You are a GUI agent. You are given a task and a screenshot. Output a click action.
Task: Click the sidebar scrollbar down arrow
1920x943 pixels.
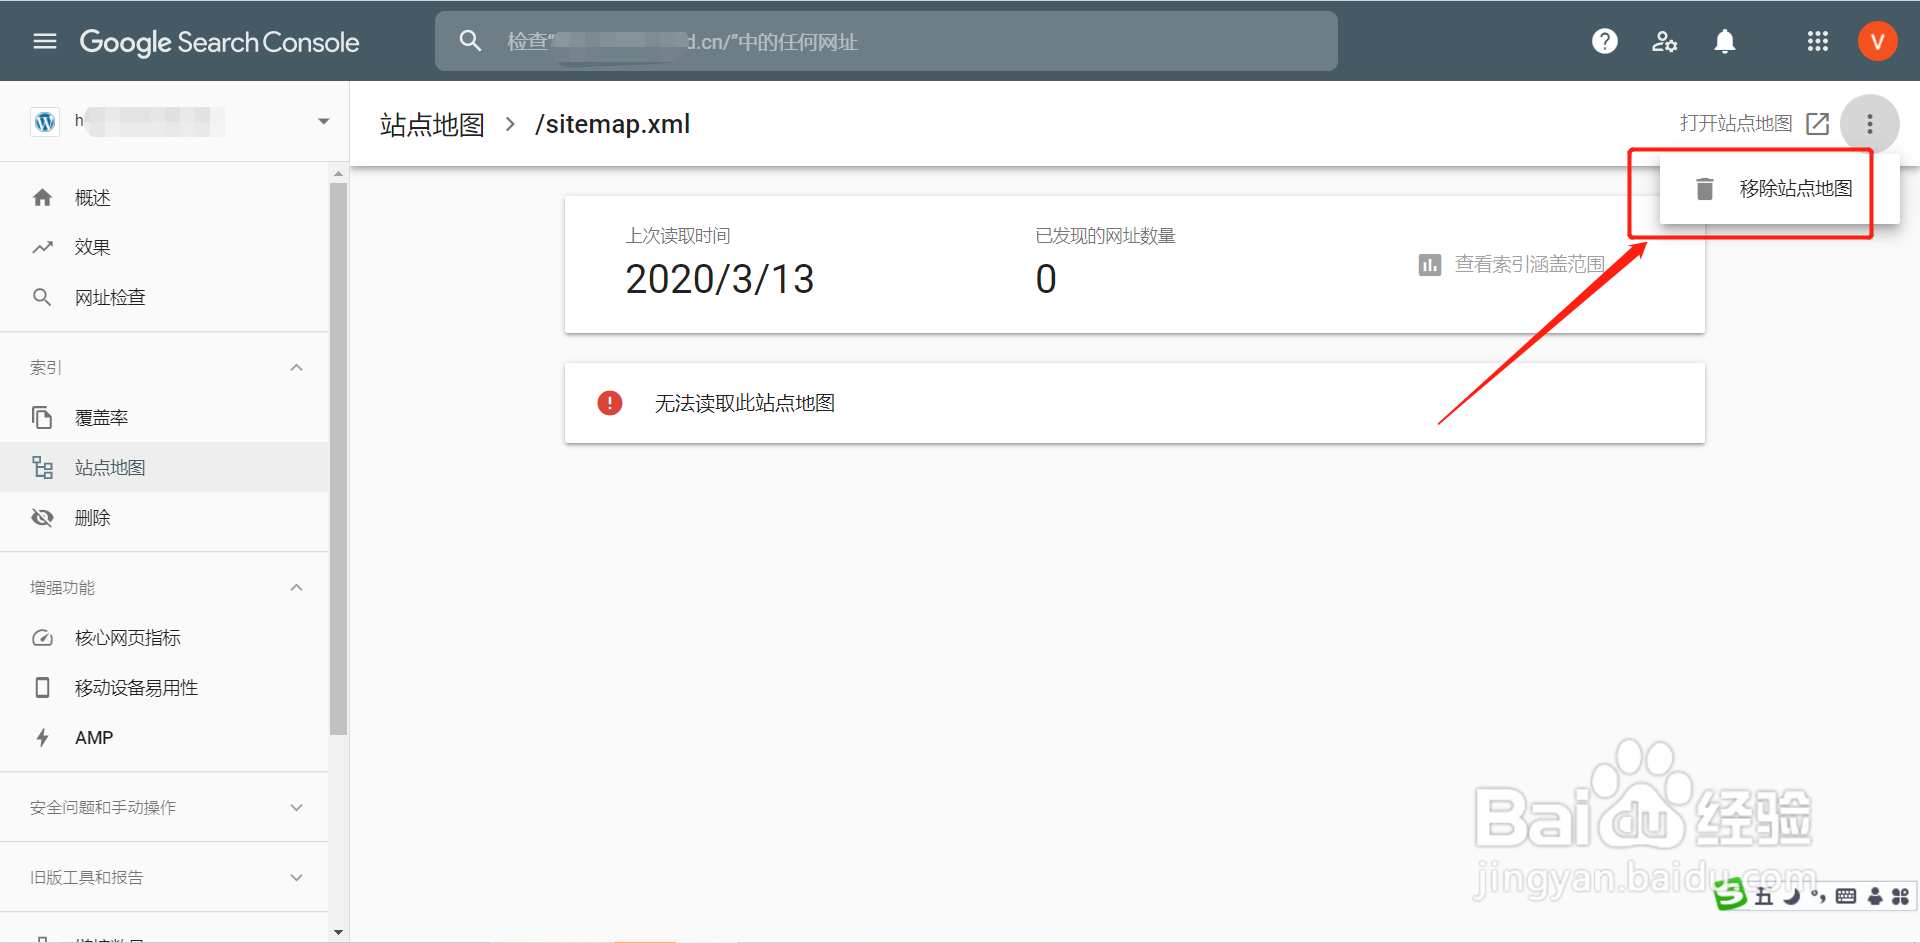338,932
